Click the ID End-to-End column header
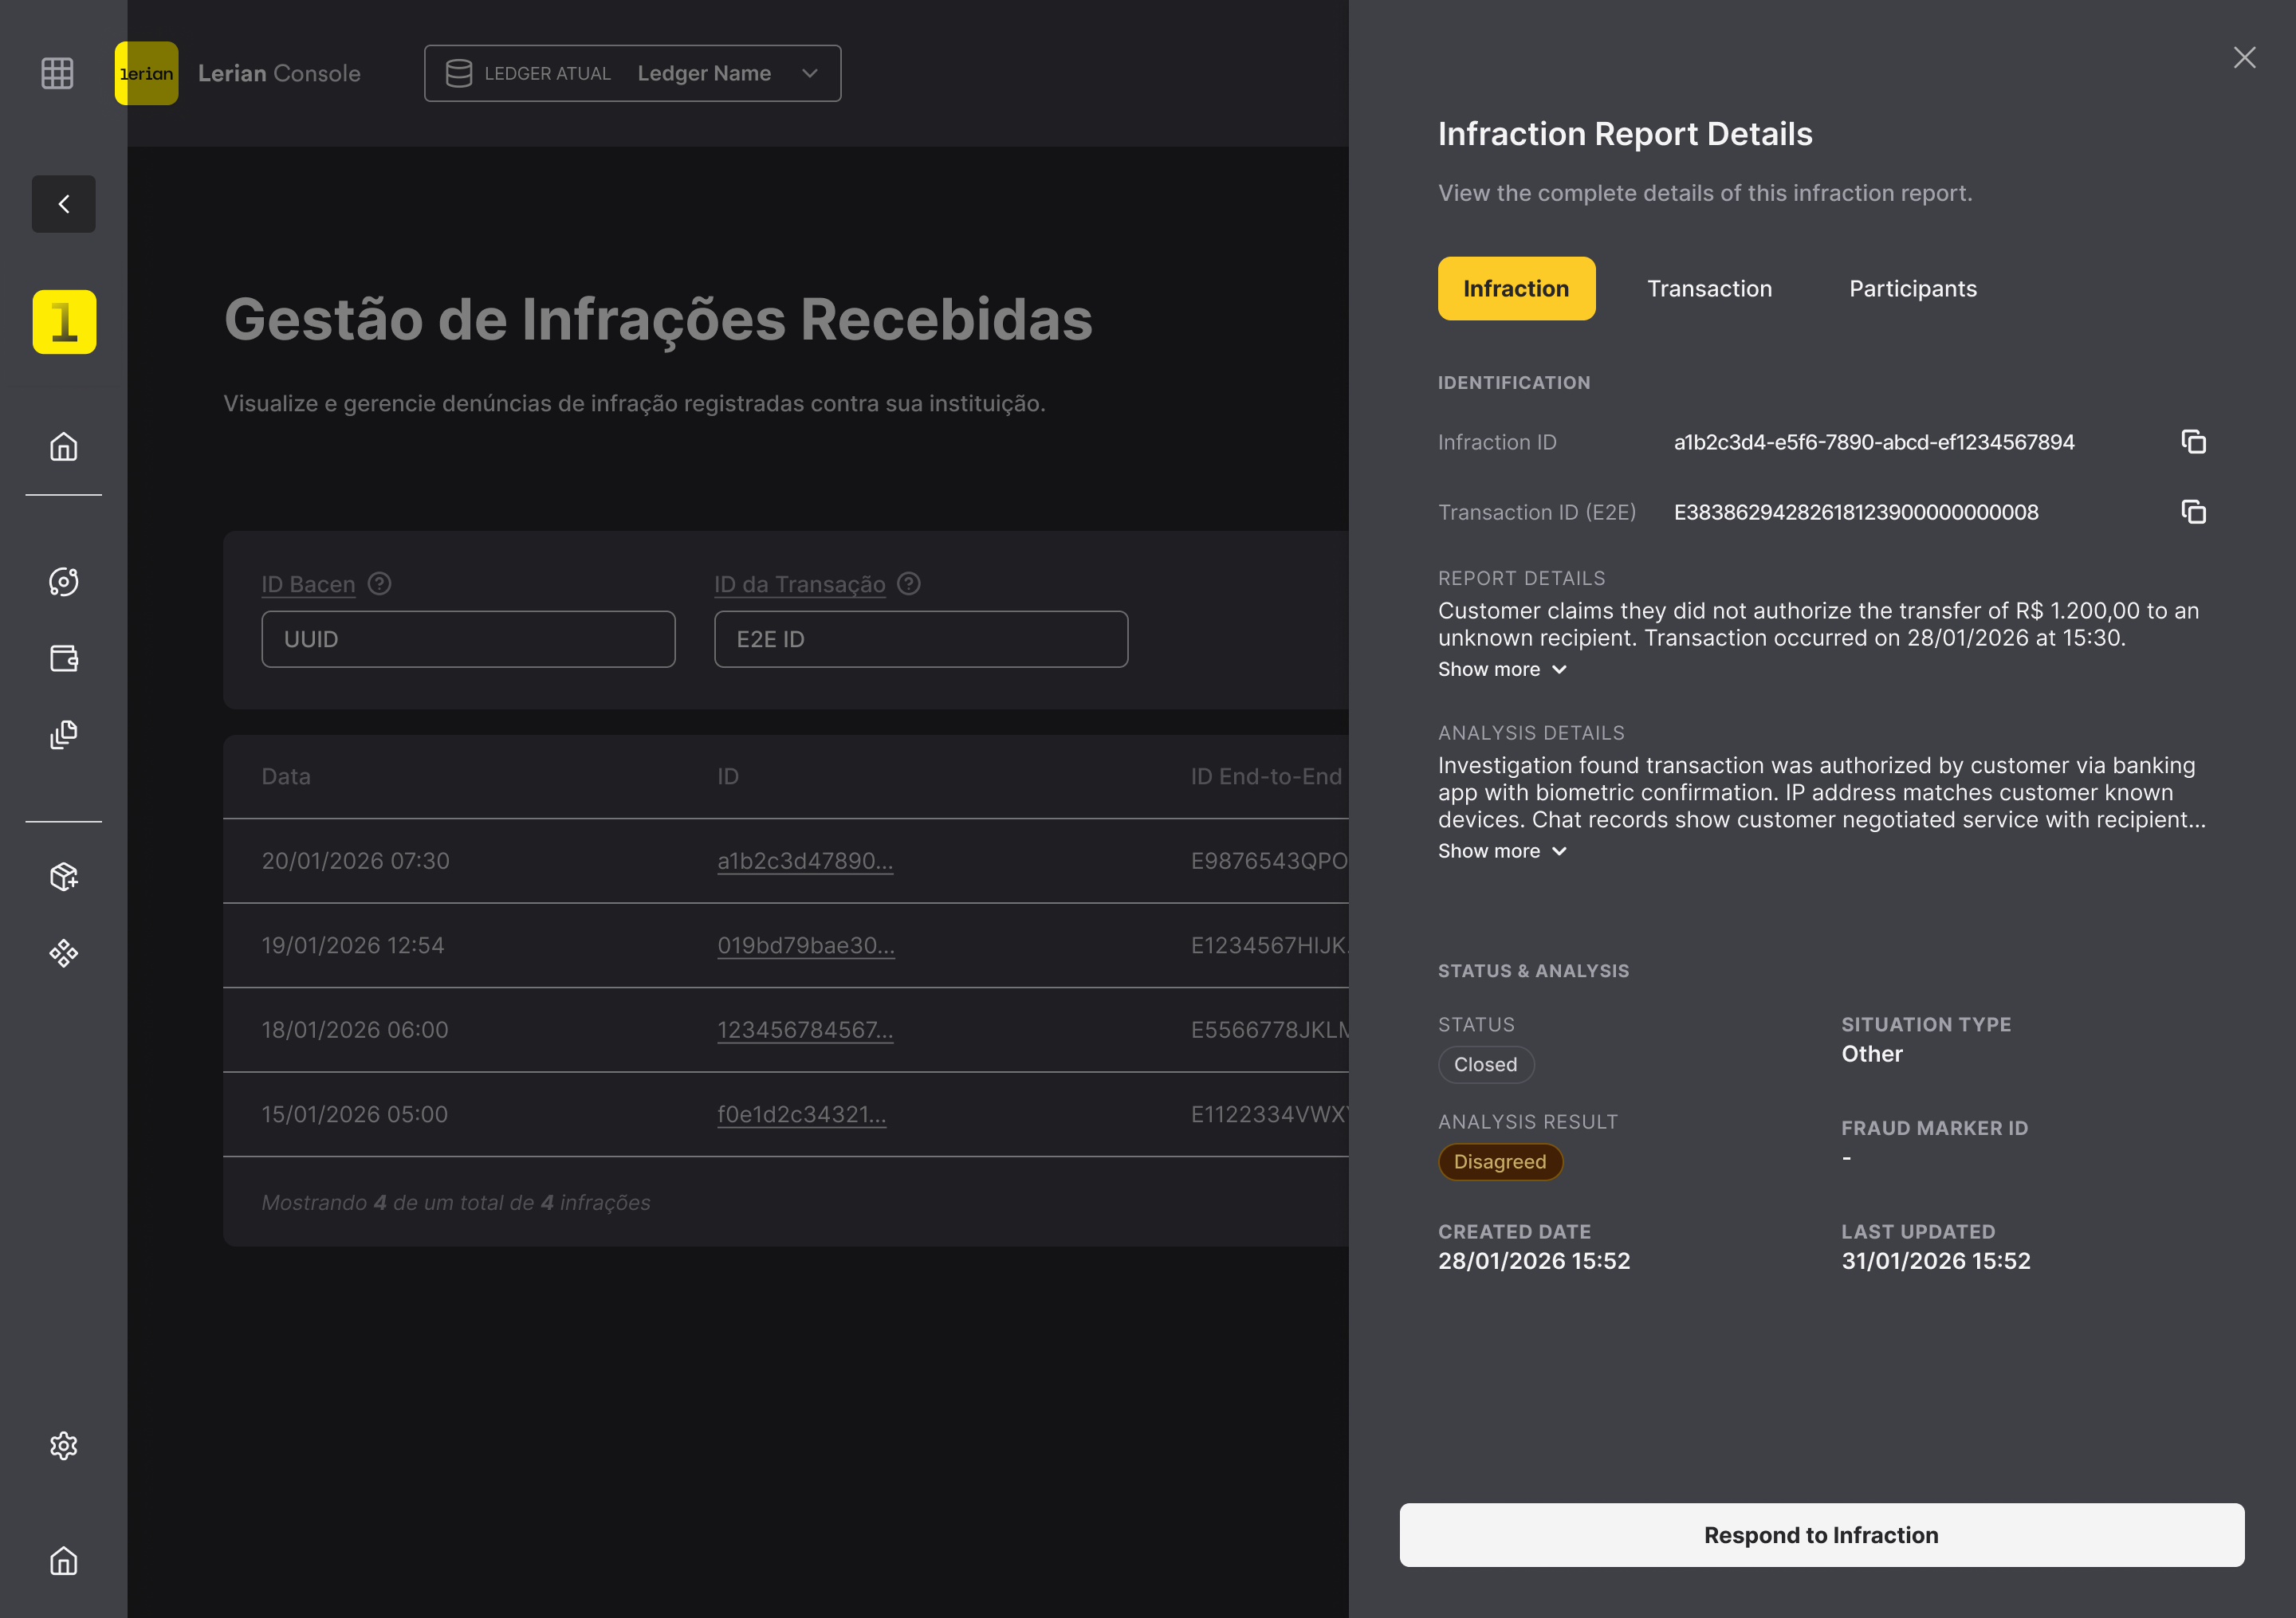This screenshot has width=2296, height=1618. click(x=1267, y=777)
